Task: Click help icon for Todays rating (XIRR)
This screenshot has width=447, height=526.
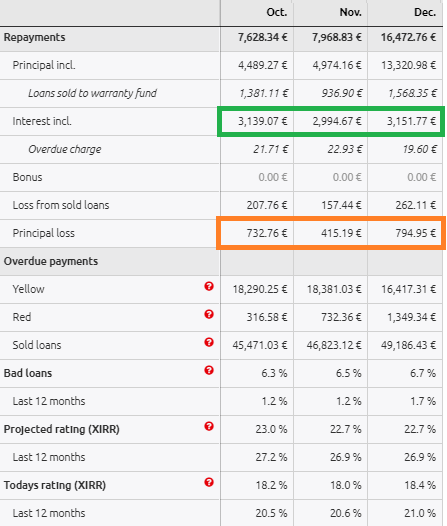Action: pyautogui.click(x=209, y=482)
